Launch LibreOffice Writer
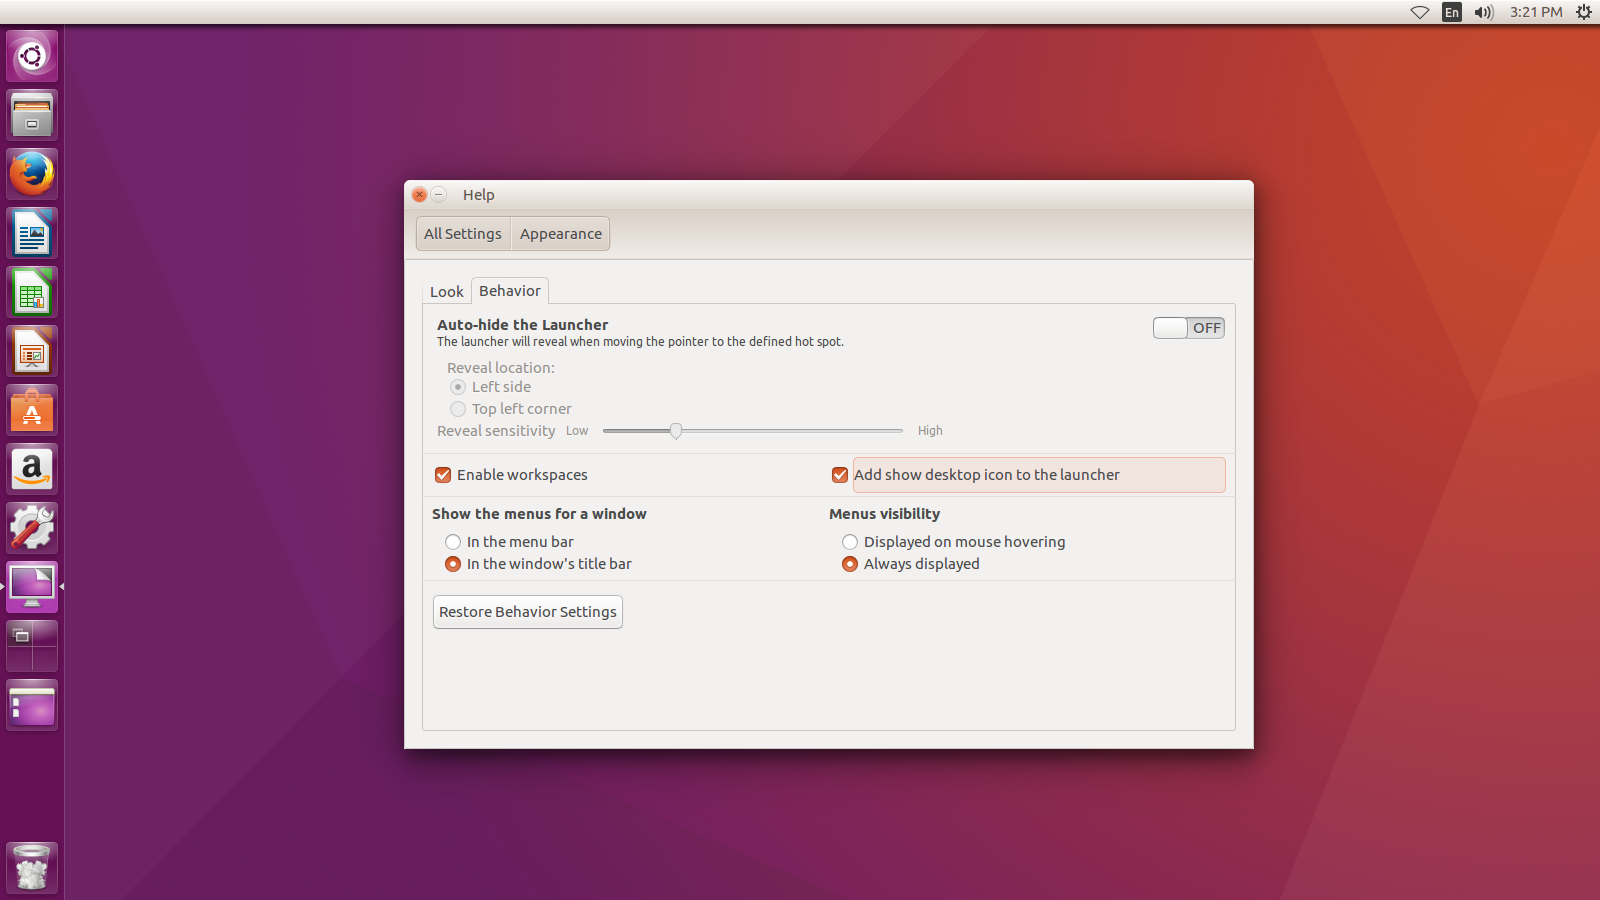1600x900 pixels. click(32, 233)
